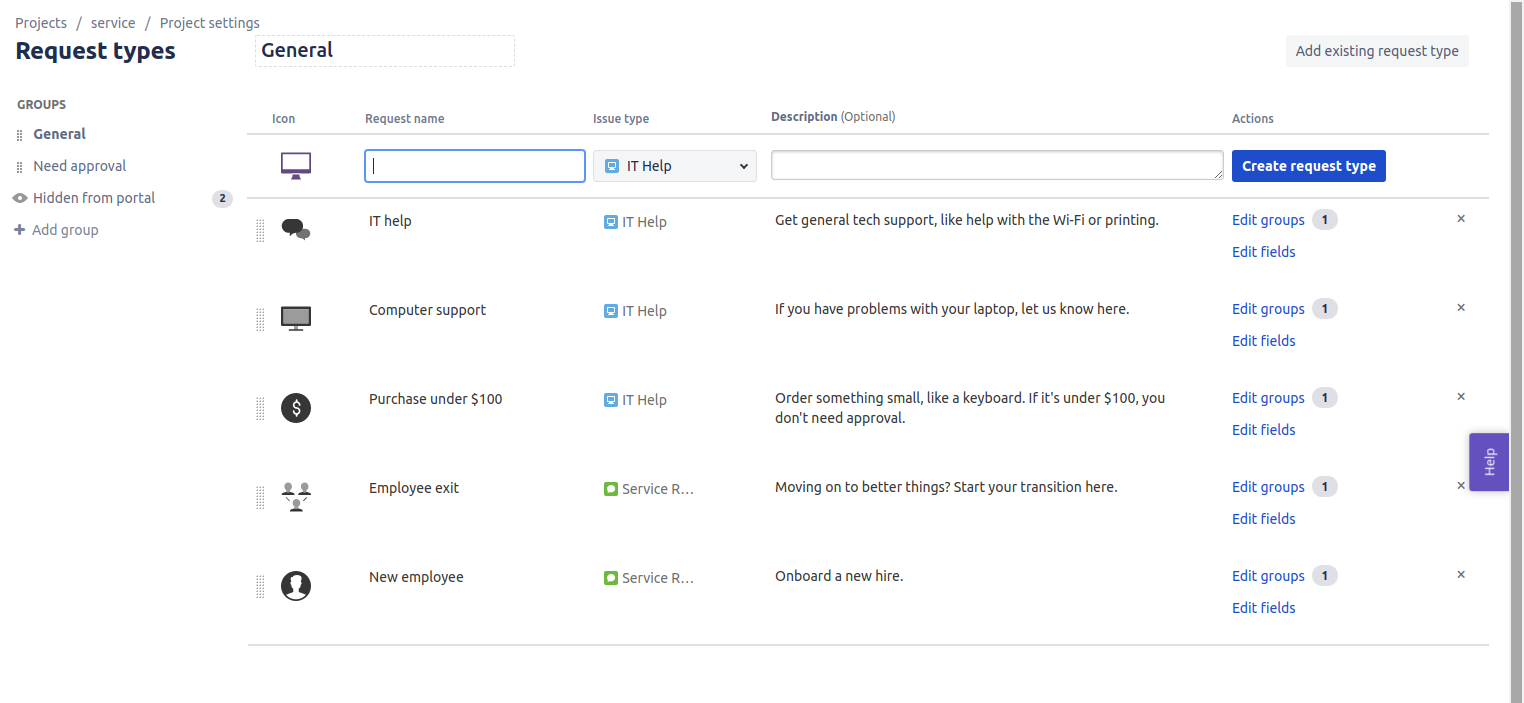Click the IT help request name
1524x703 pixels.
pos(390,221)
